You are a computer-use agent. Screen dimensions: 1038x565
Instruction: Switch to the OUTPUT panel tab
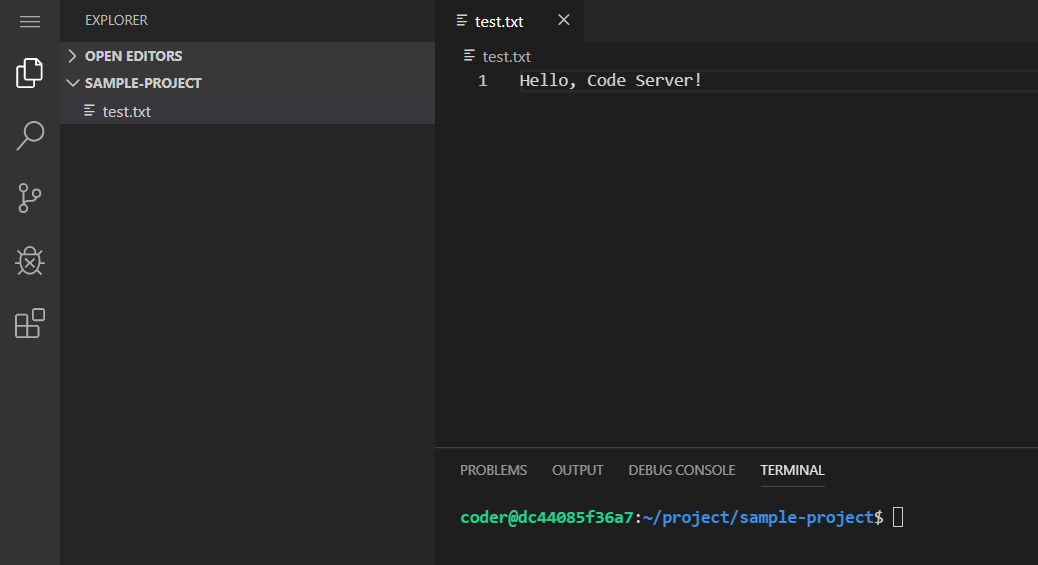coord(577,470)
